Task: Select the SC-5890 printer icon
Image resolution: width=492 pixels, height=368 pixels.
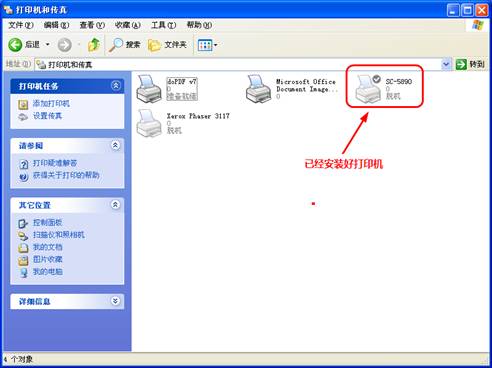Action: coord(368,89)
